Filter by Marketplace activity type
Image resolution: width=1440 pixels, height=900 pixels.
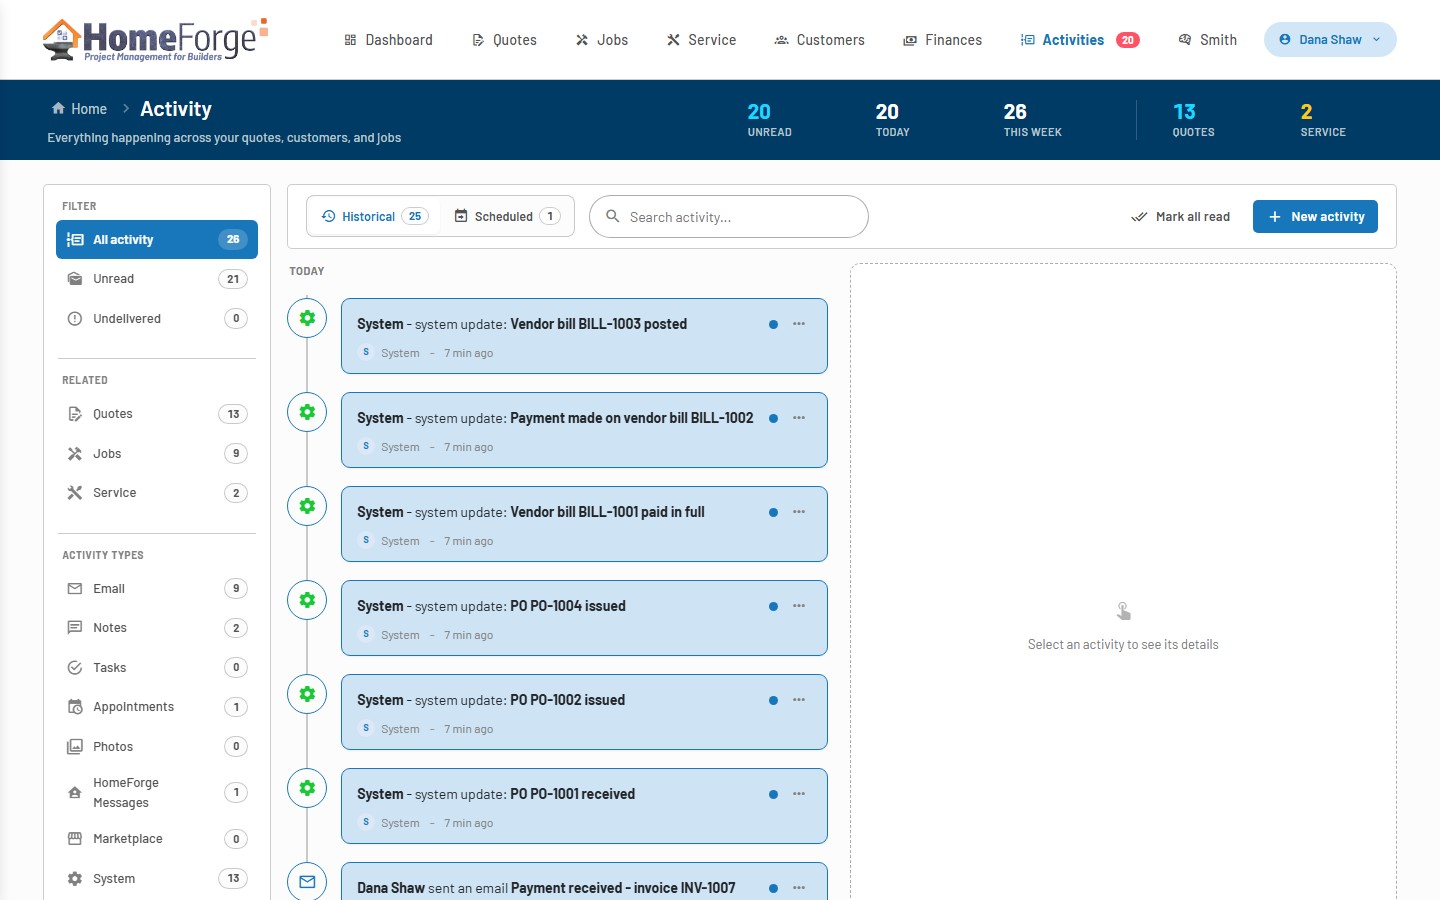[x=157, y=839]
